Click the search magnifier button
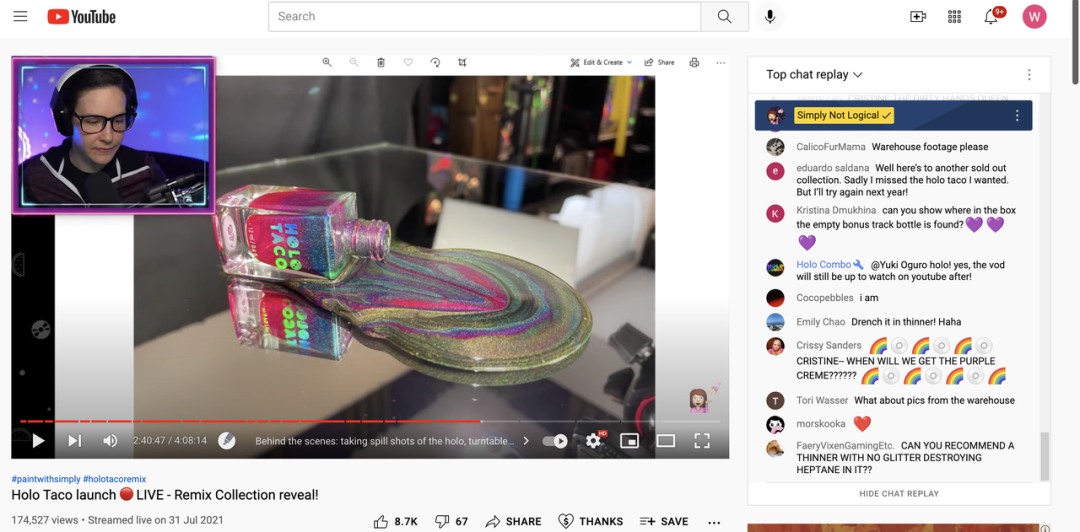The width and height of the screenshot is (1080, 532). click(x=724, y=17)
